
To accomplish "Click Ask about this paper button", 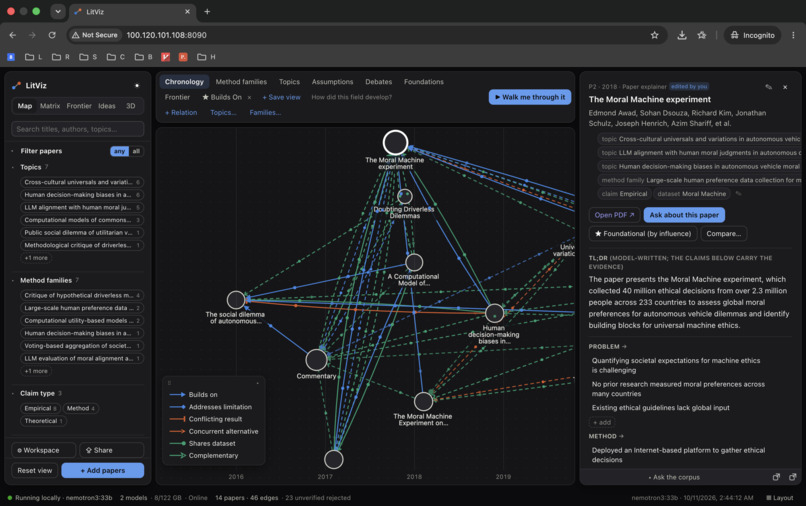I will 684,215.
